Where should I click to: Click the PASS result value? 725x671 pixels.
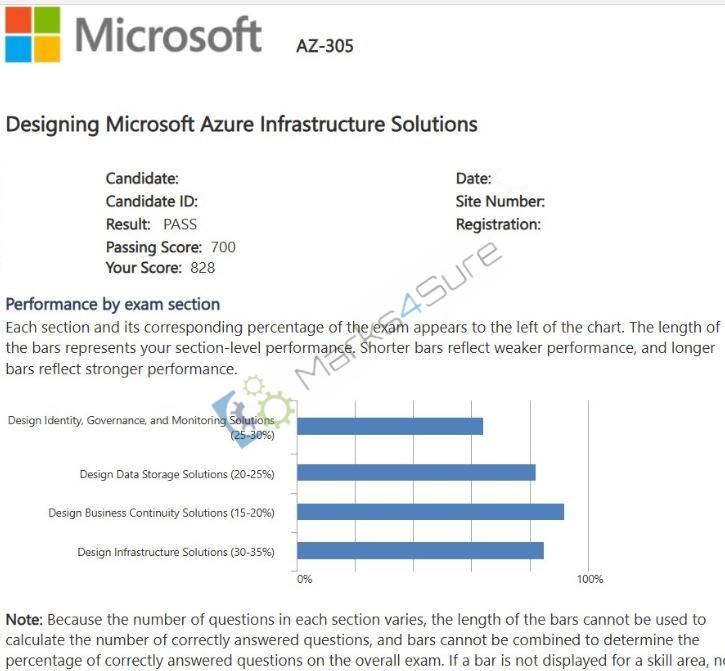coord(180,224)
